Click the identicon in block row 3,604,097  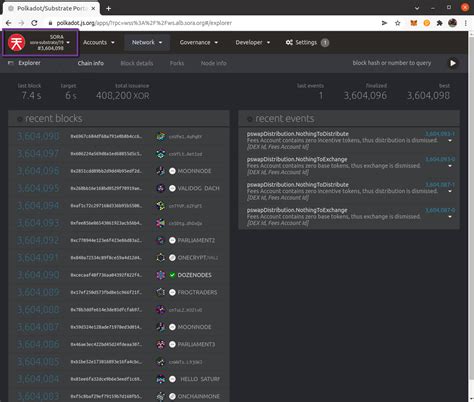[161, 153]
